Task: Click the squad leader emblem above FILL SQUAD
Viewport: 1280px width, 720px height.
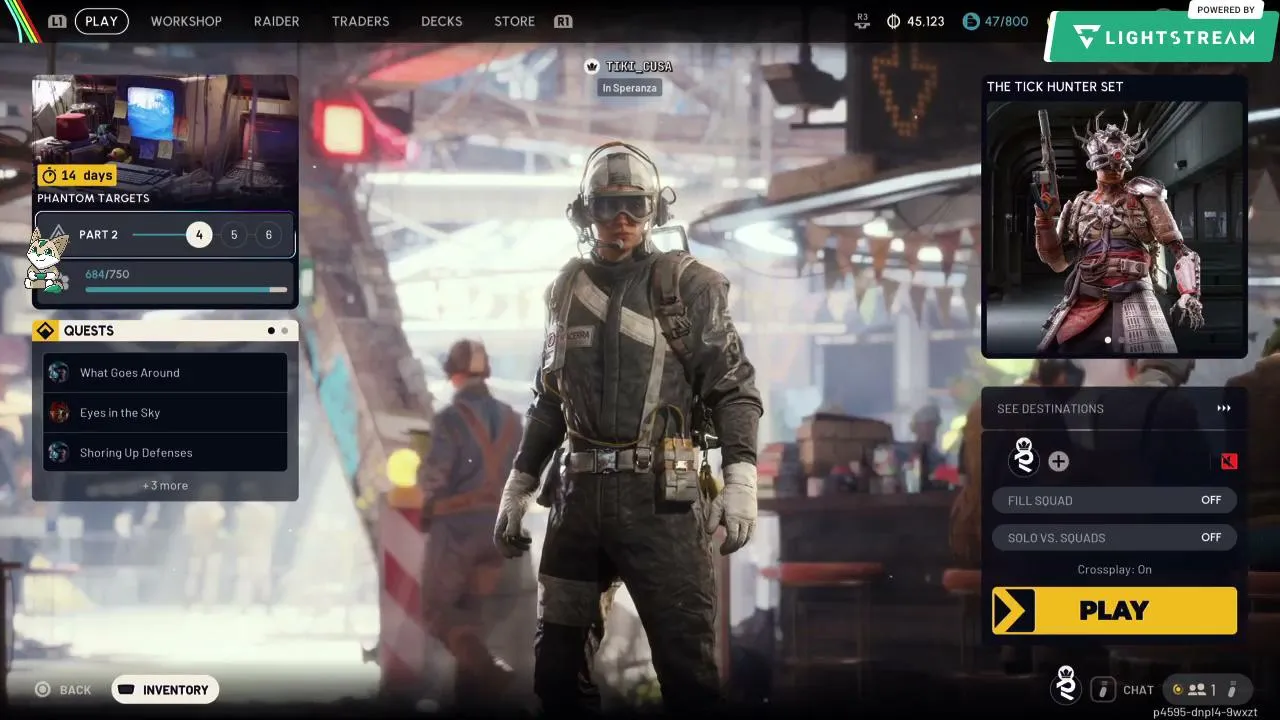Action: [1023, 458]
